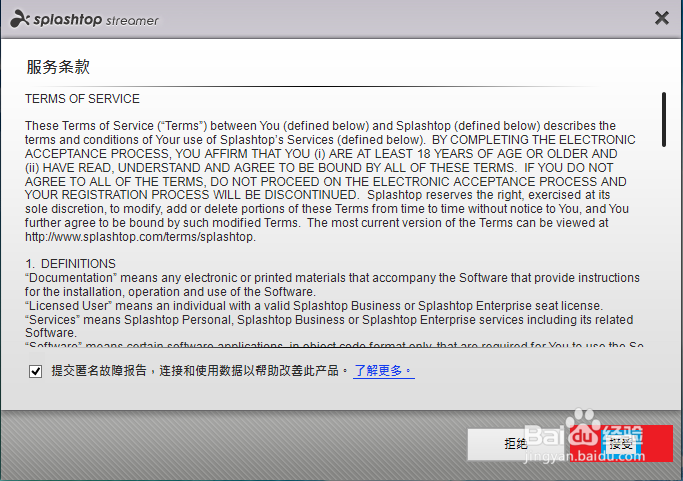Screen dimensions: 683x481
Task: Open the 了解更多 link
Action: (383, 371)
